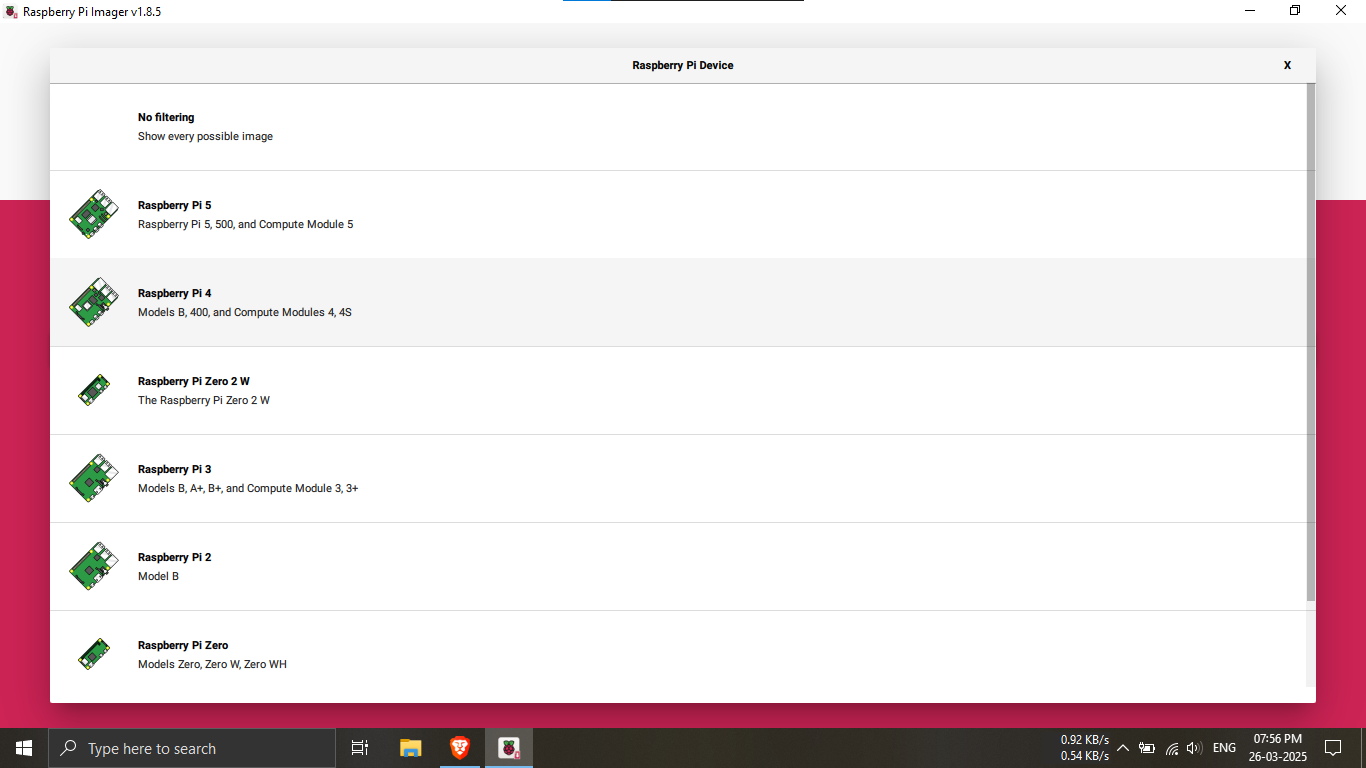
Task: Launch Brave browser from the taskbar
Action: click(x=460, y=748)
